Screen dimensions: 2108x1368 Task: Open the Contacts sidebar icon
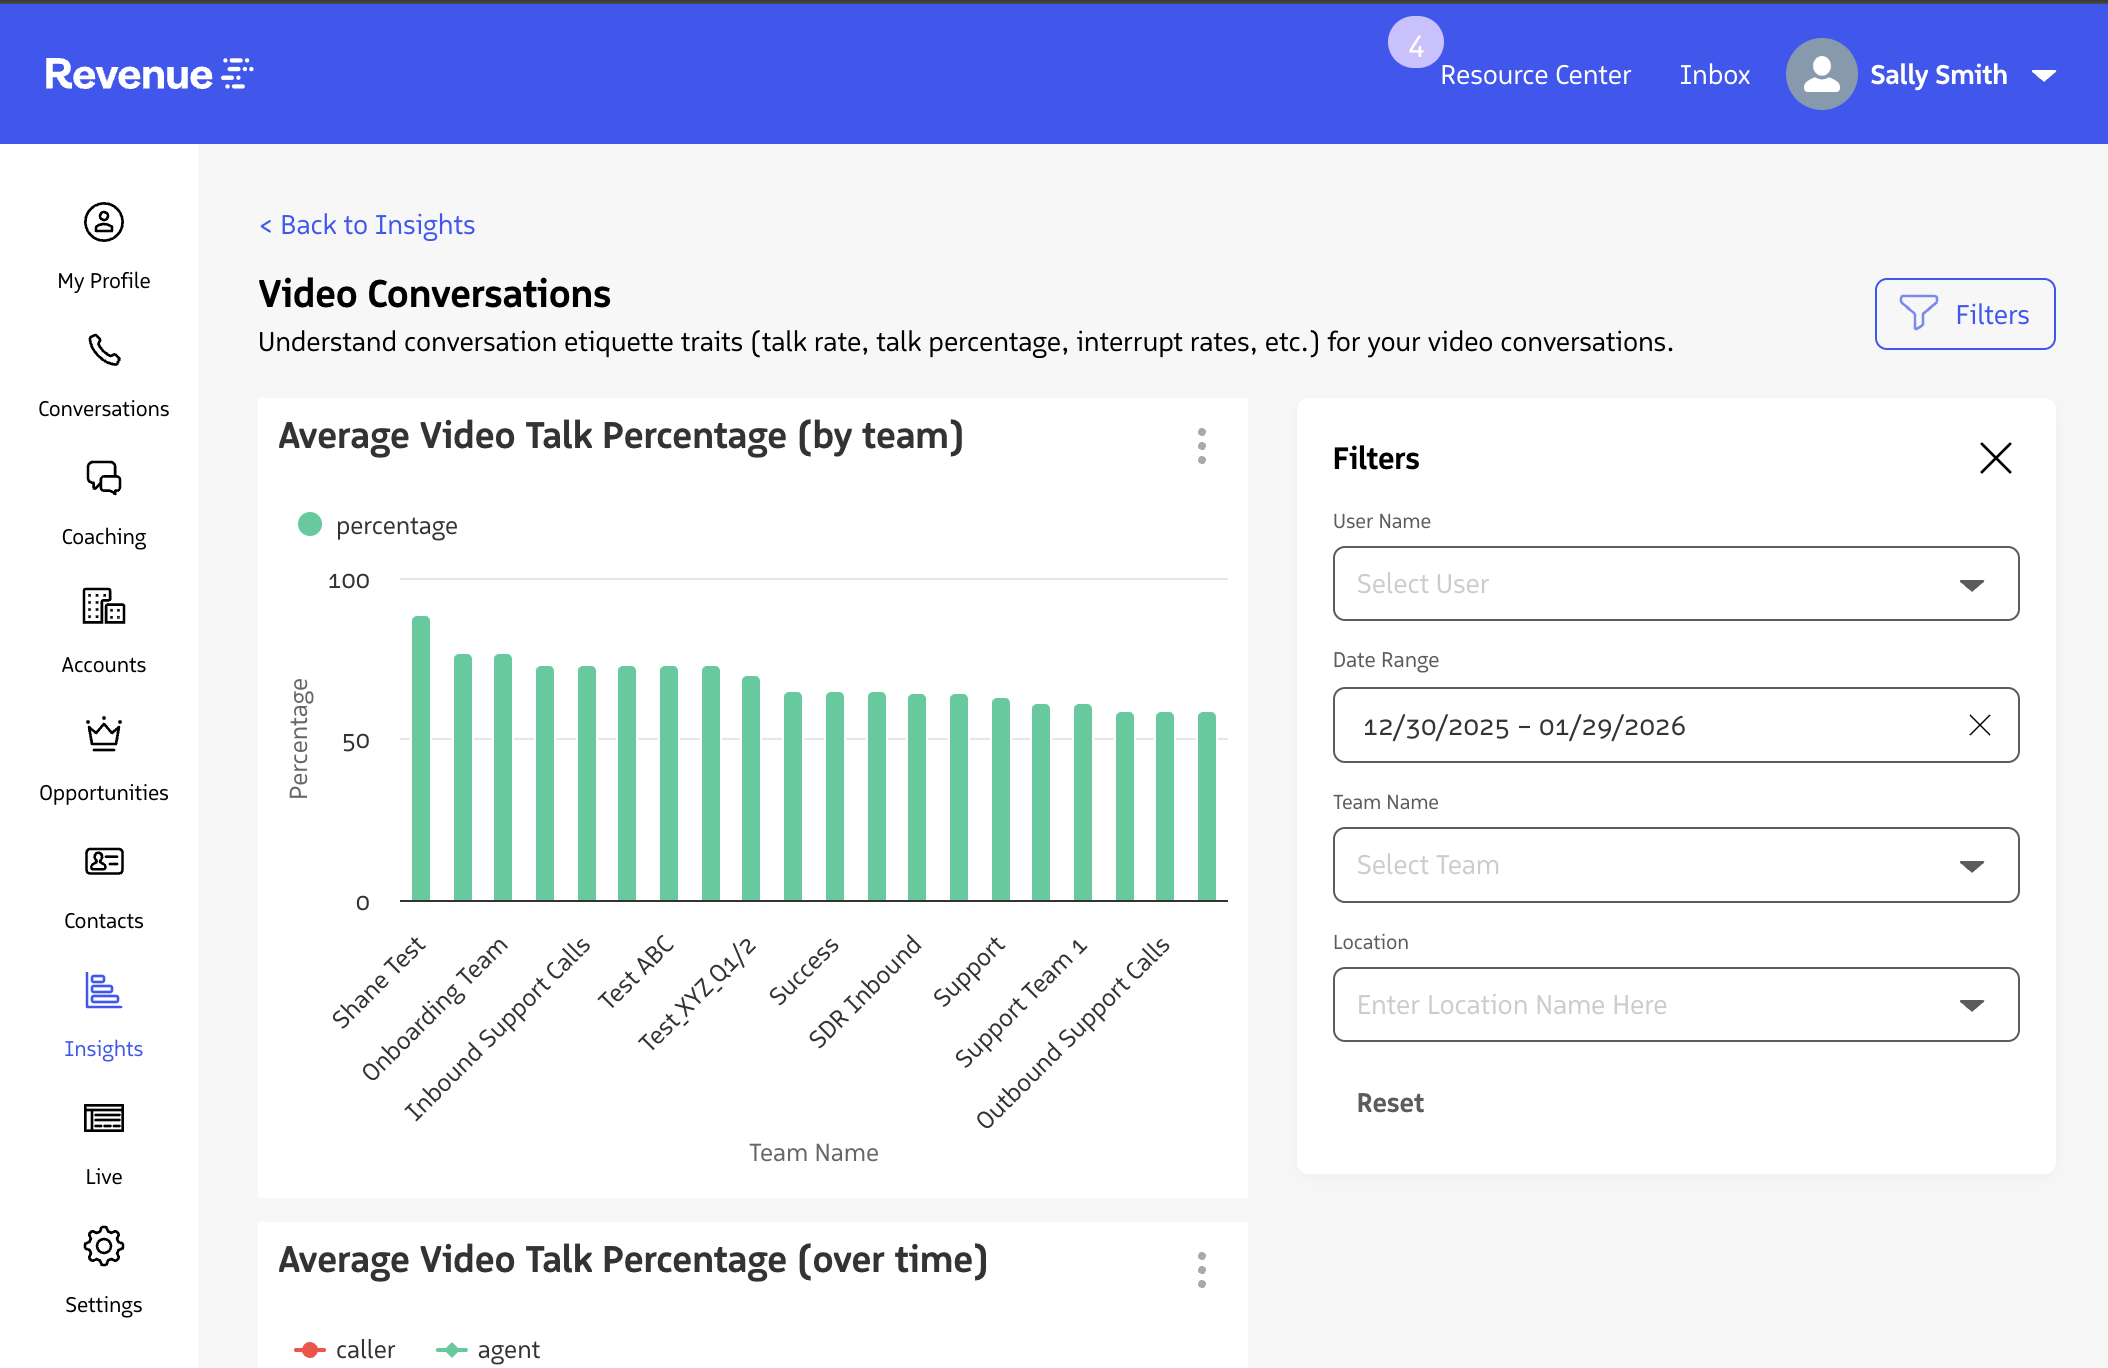103,863
